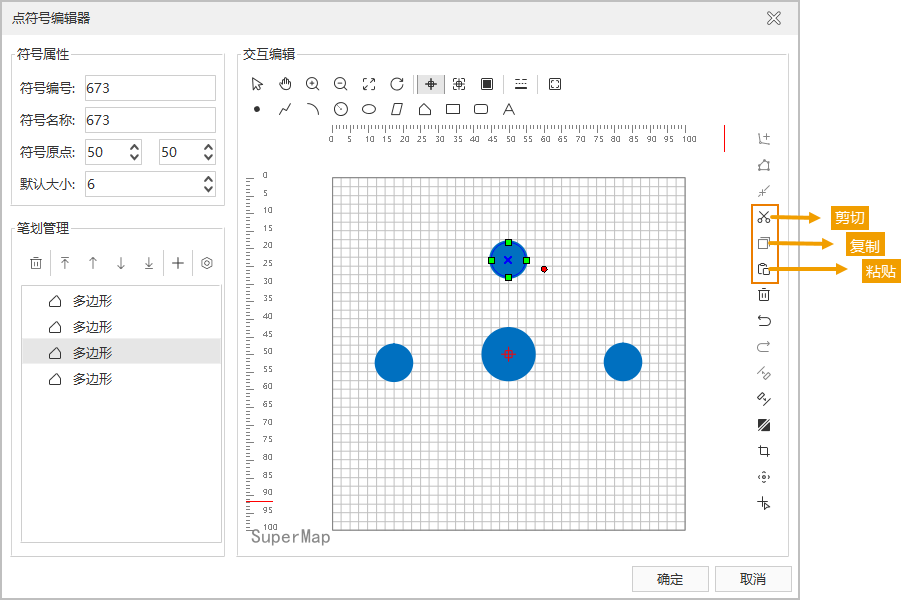Click the 确定 button

pyautogui.click(x=670, y=579)
